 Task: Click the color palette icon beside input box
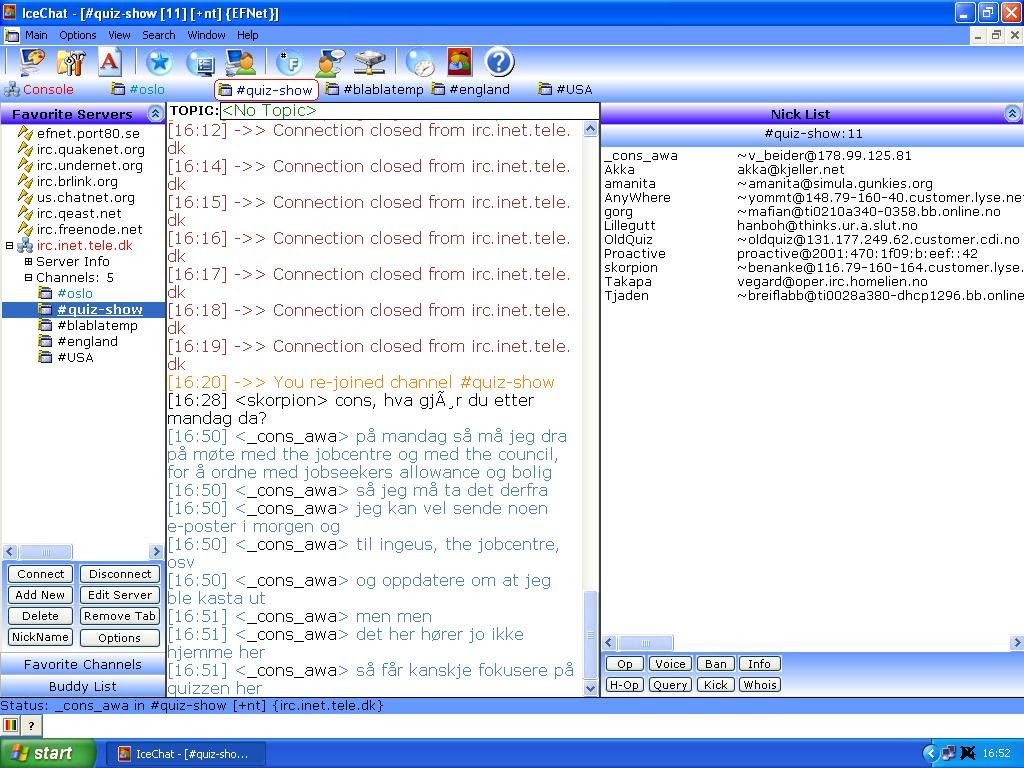tap(11, 725)
